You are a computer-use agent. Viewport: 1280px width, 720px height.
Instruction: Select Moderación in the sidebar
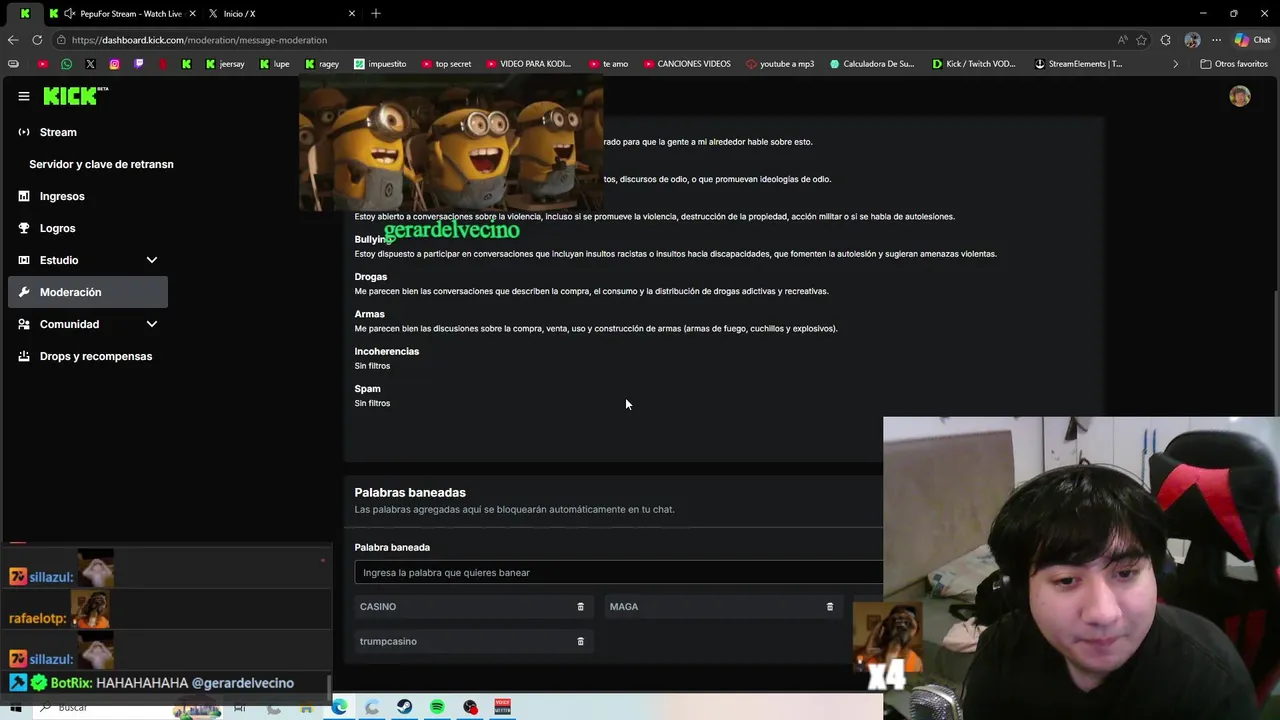(88, 292)
